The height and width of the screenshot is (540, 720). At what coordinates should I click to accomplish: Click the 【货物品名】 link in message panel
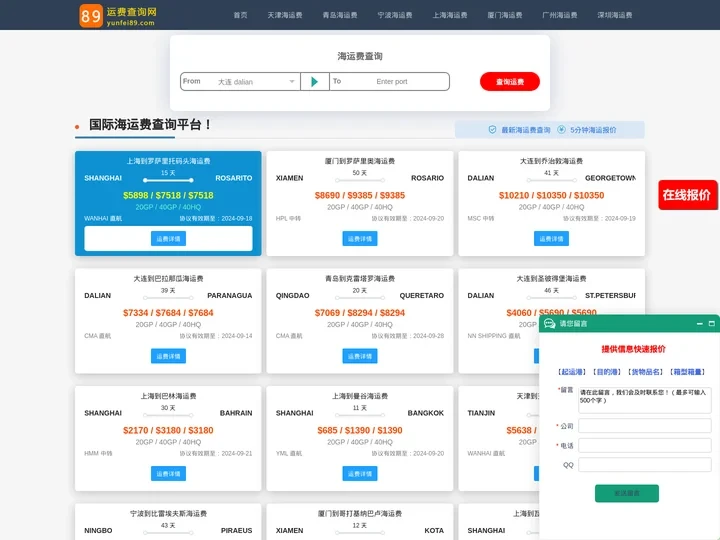point(645,372)
